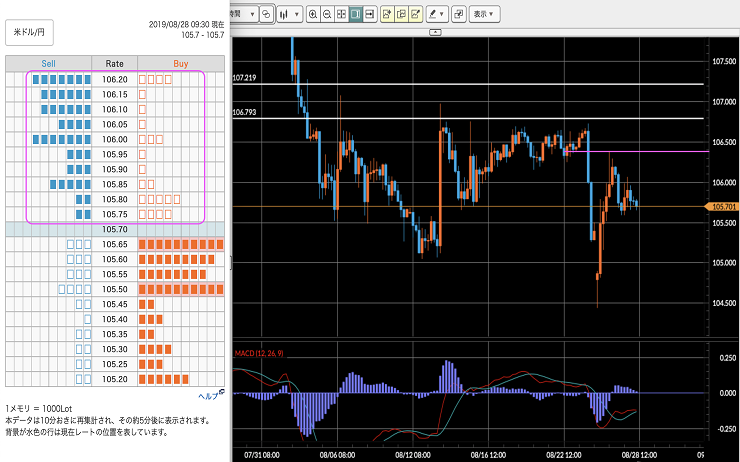Image resolution: width=740 pixels, height=462 pixels.
Task: Click the Buy column header
Action: [181, 63]
